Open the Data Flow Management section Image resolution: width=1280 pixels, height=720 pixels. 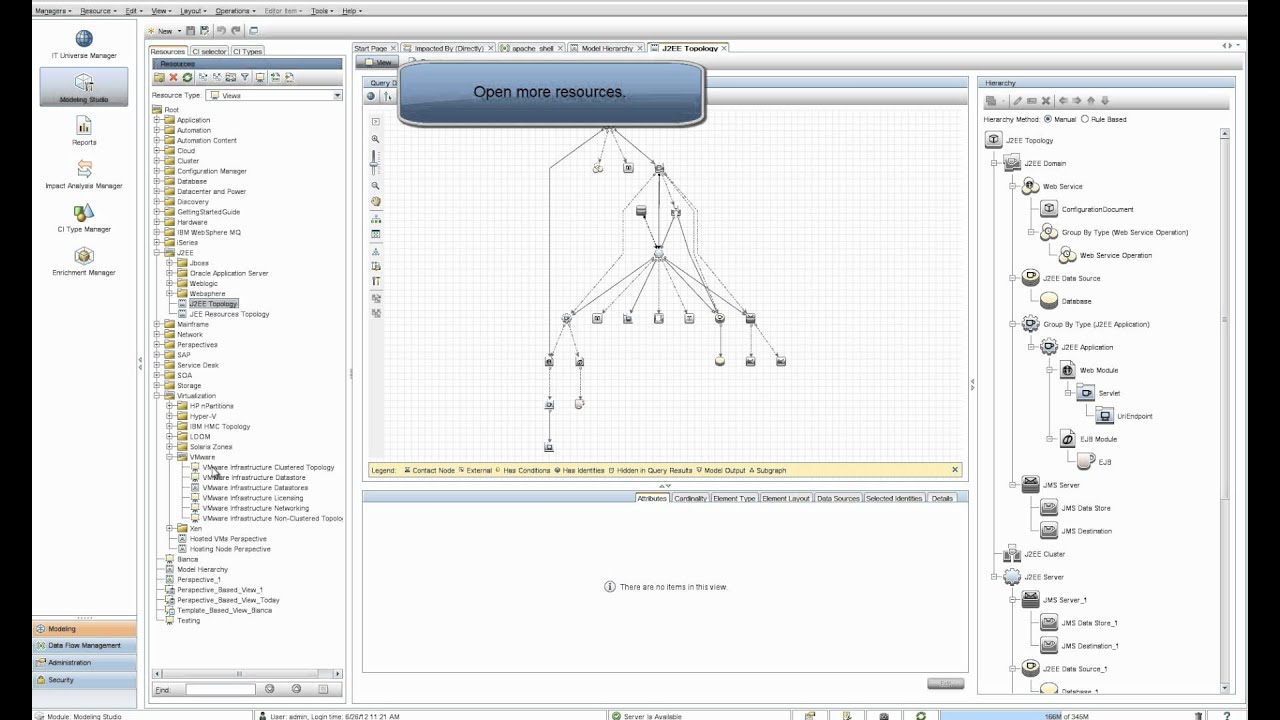84,646
